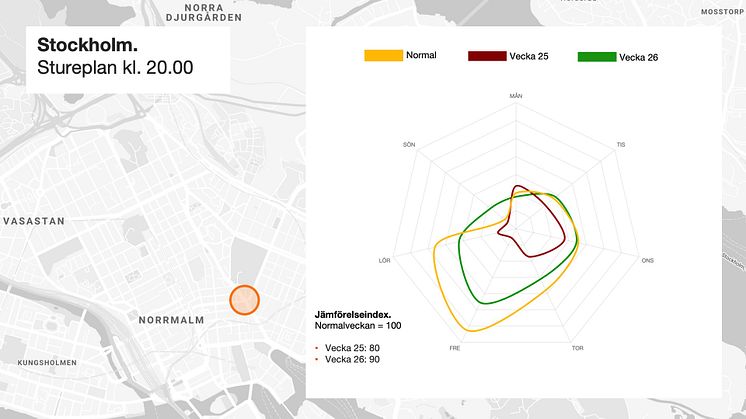Click the ONS axis label

click(648, 261)
